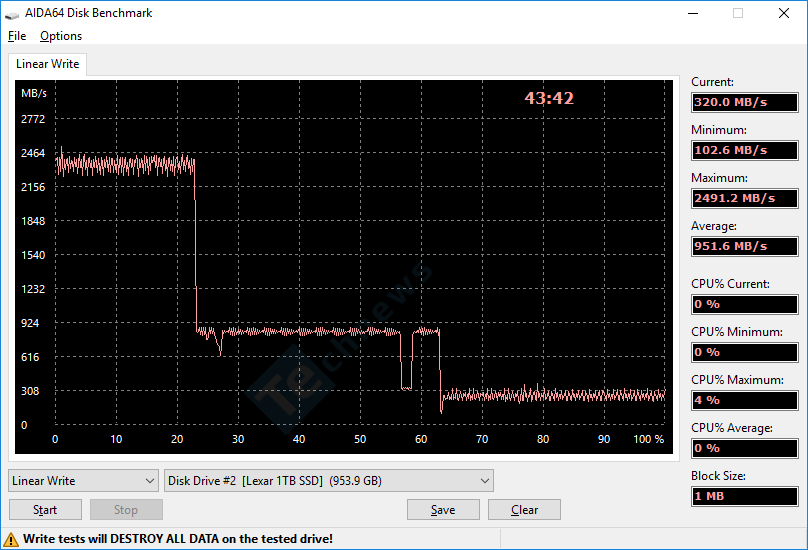Click the Minimum 102.6 MB/s value field
The image size is (808, 550).
tap(745, 150)
